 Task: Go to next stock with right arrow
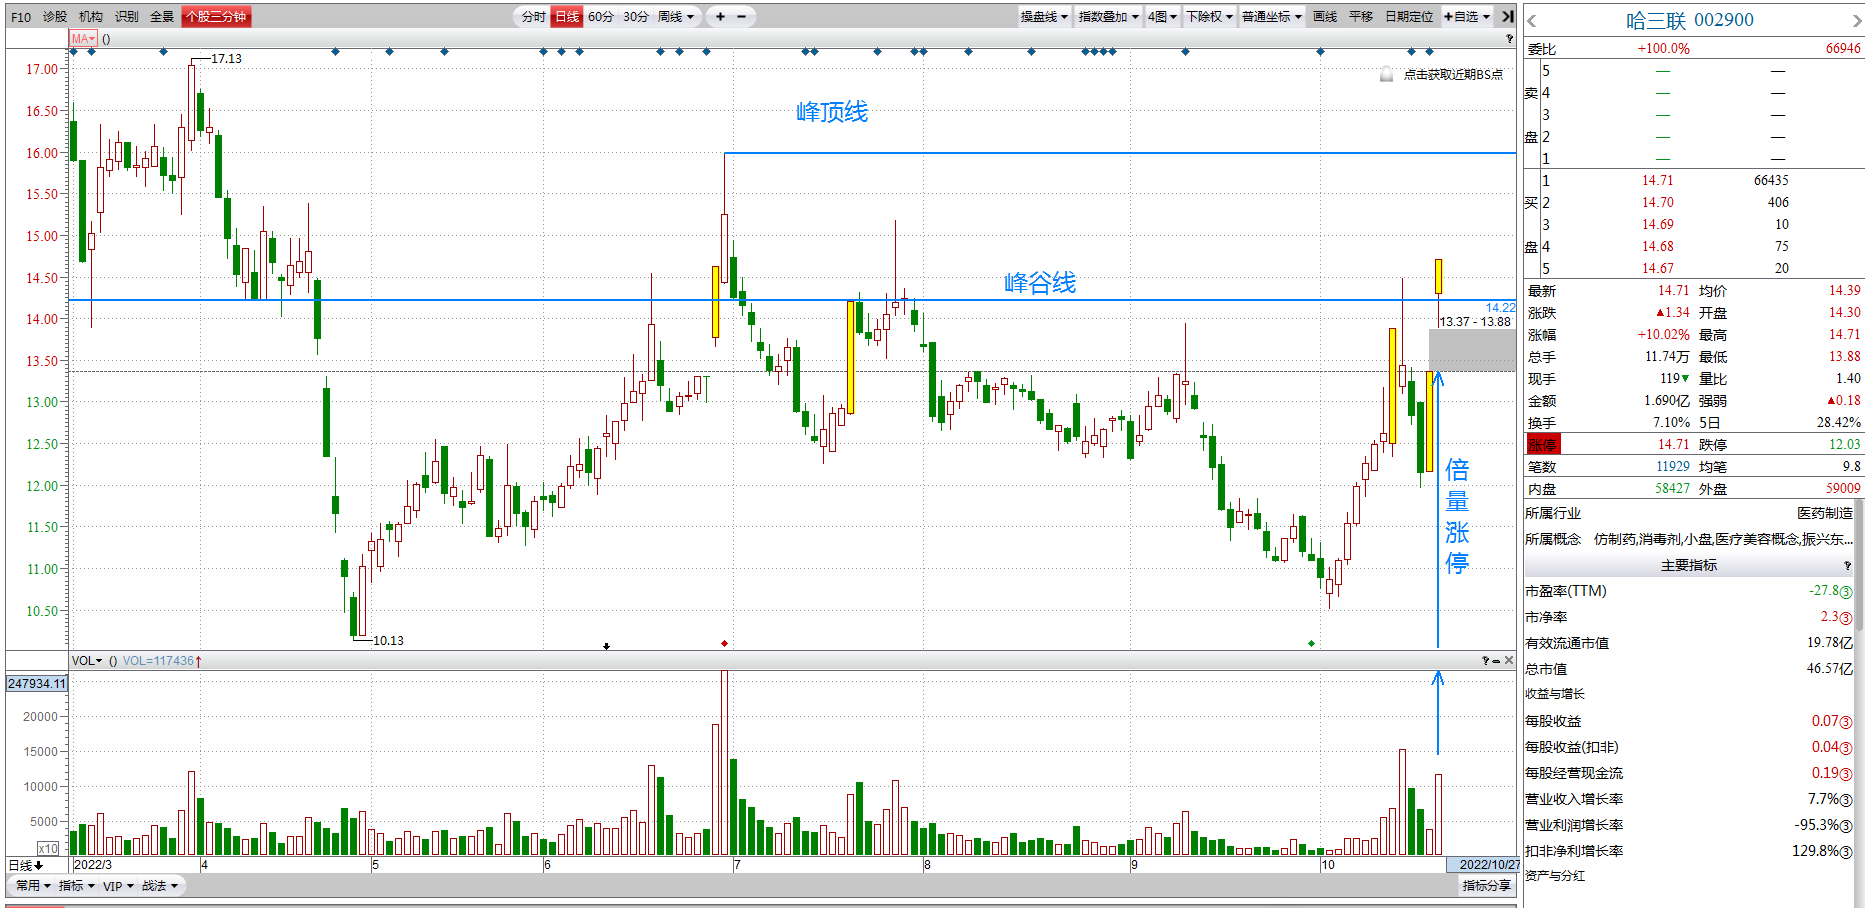(1857, 20)
